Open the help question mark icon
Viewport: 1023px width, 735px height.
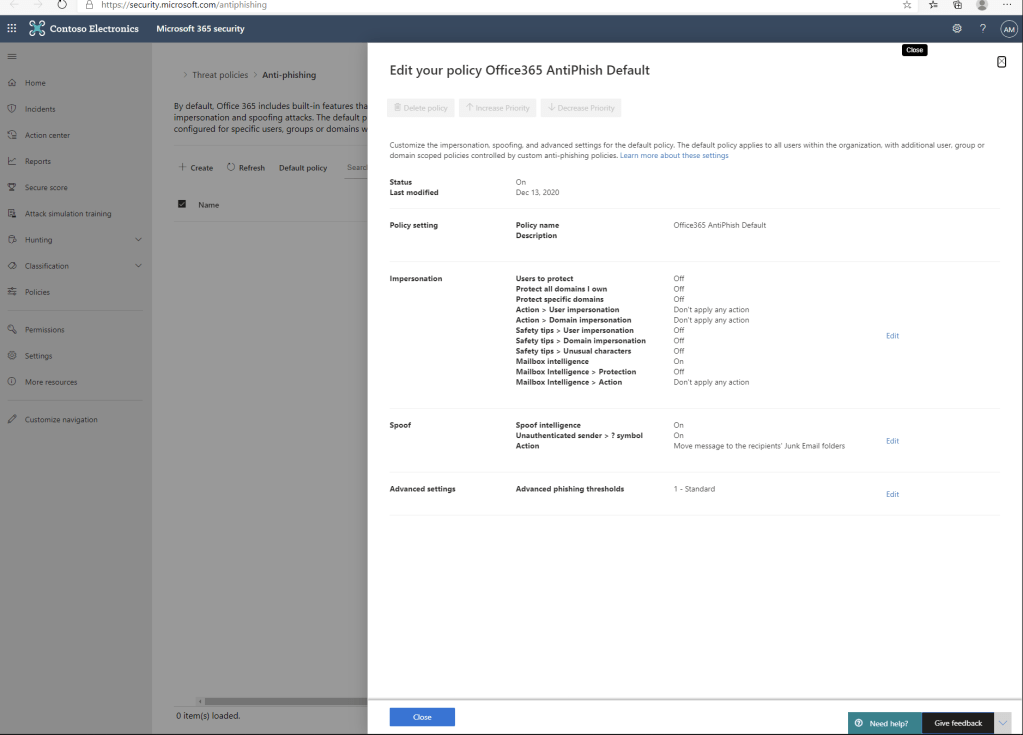tap(982, 28)
